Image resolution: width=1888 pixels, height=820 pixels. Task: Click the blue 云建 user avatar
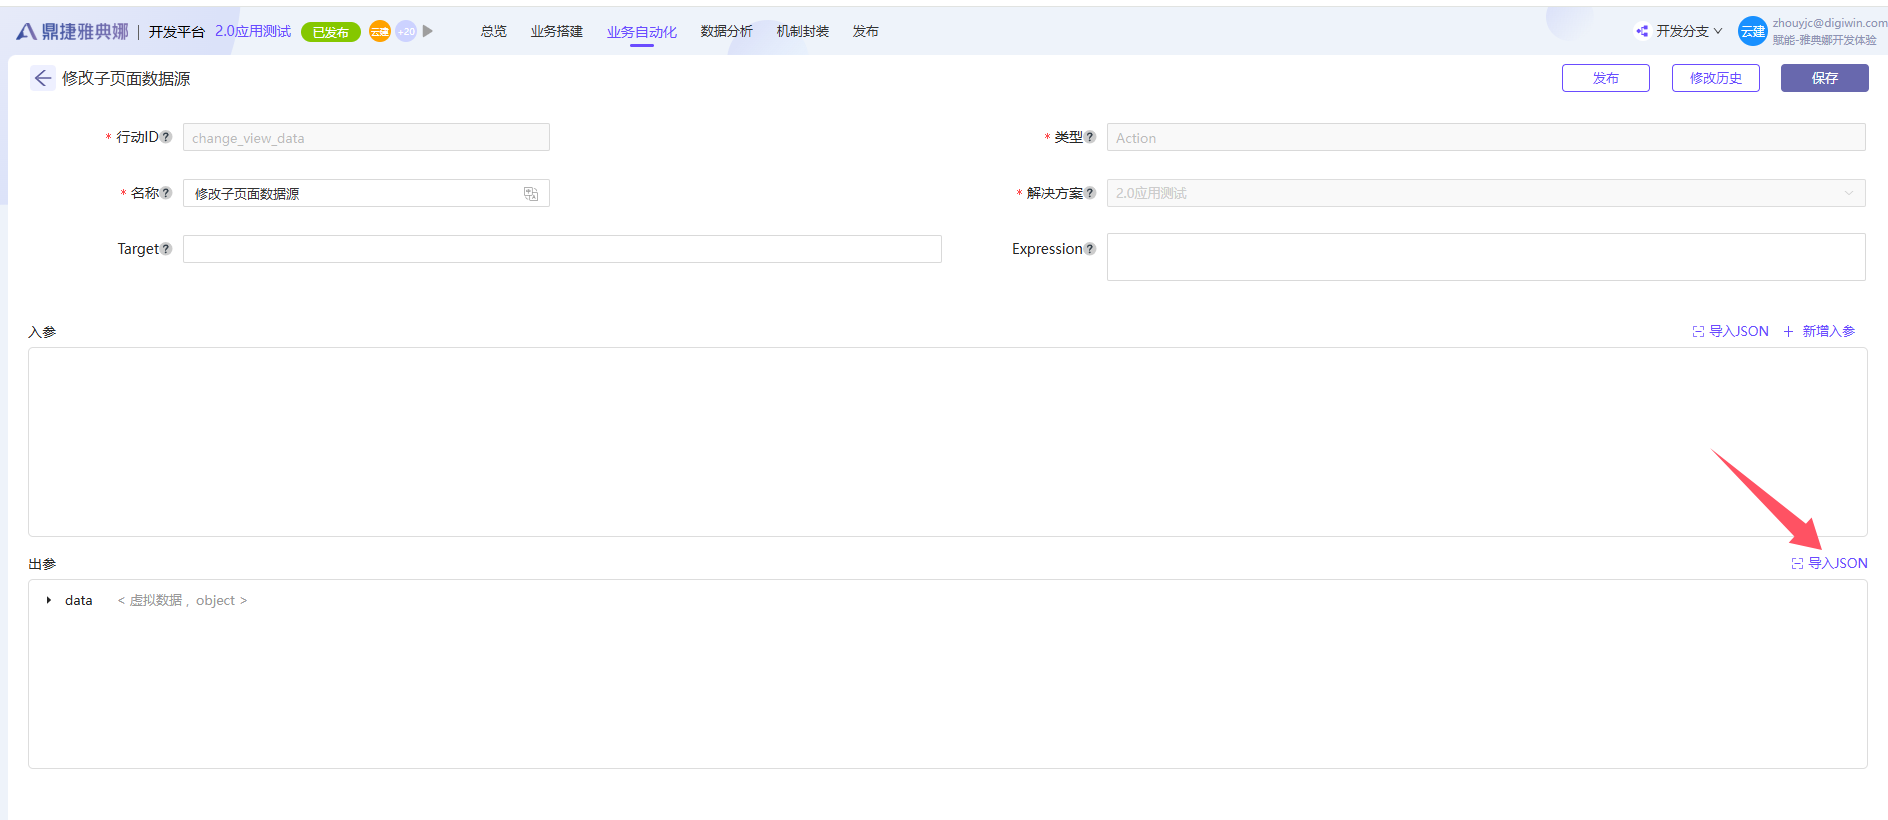[x=1753, y=31]
